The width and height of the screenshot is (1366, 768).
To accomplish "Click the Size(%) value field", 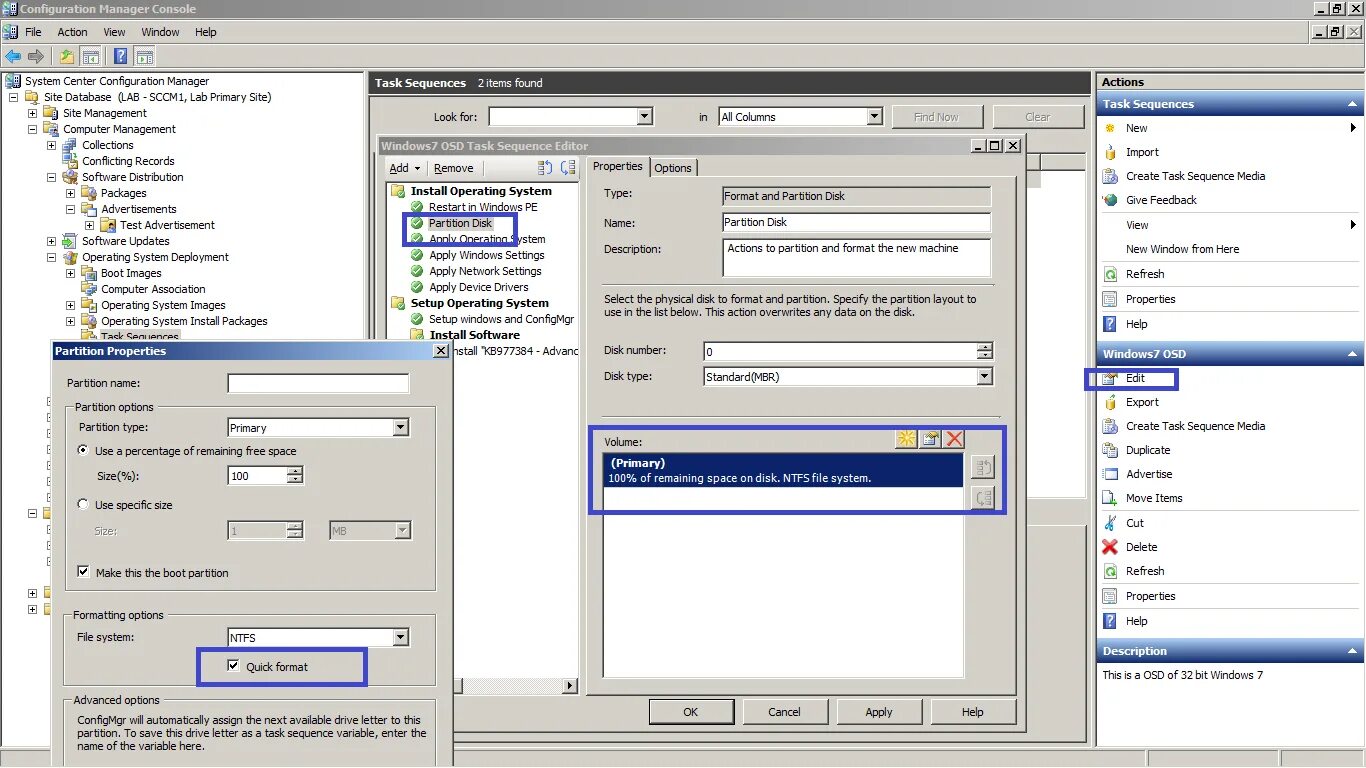I will click(257, 476).
